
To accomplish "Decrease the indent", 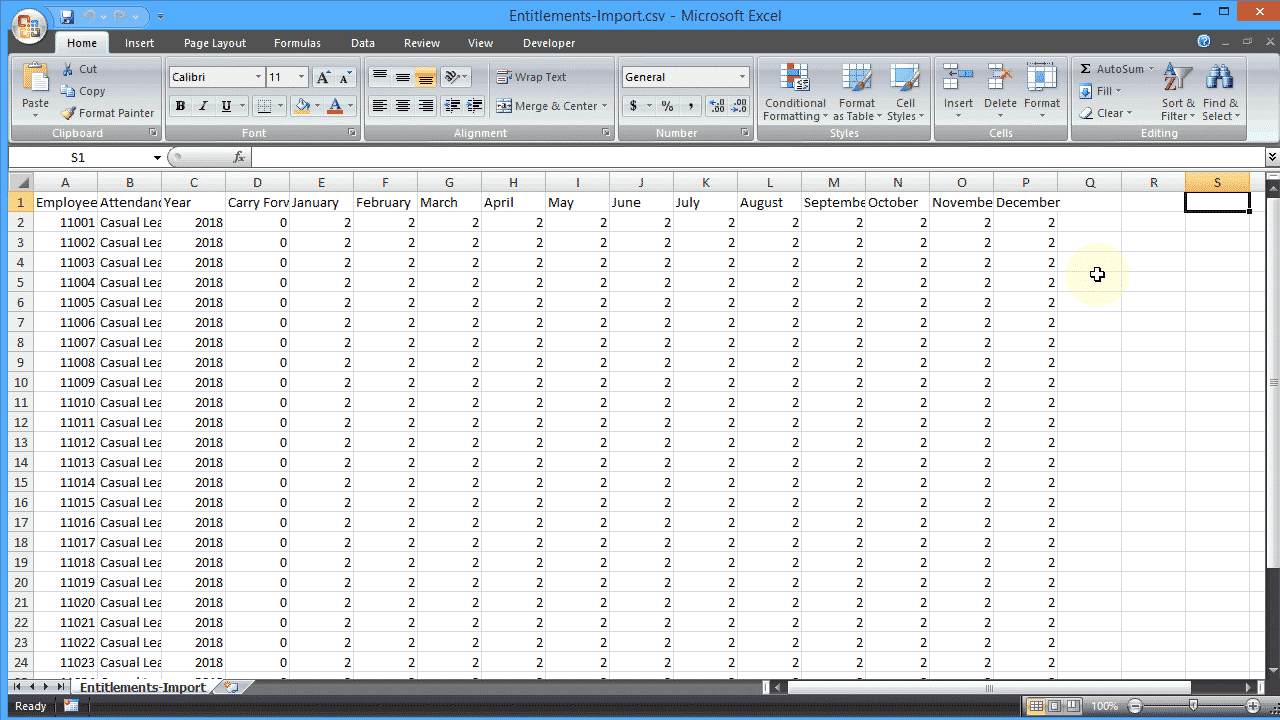I will pyautogui.click(x=452, y=106).
